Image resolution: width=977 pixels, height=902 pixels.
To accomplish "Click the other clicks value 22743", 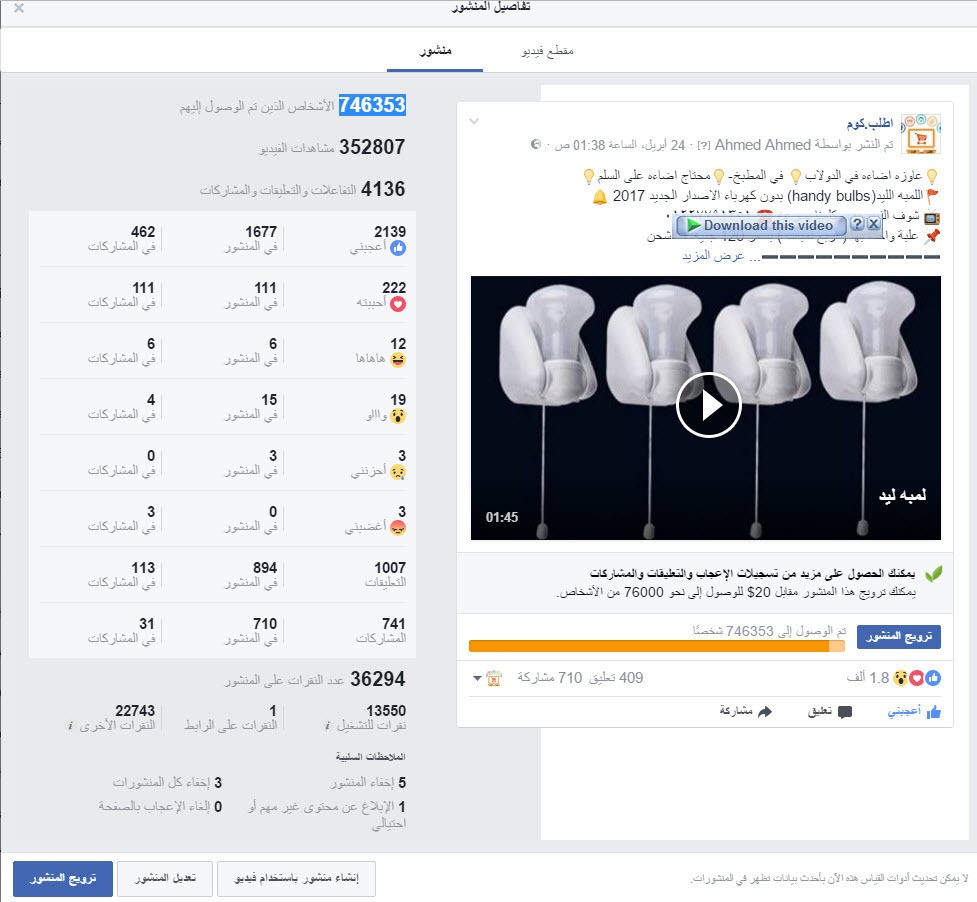I will pos(135,711).
